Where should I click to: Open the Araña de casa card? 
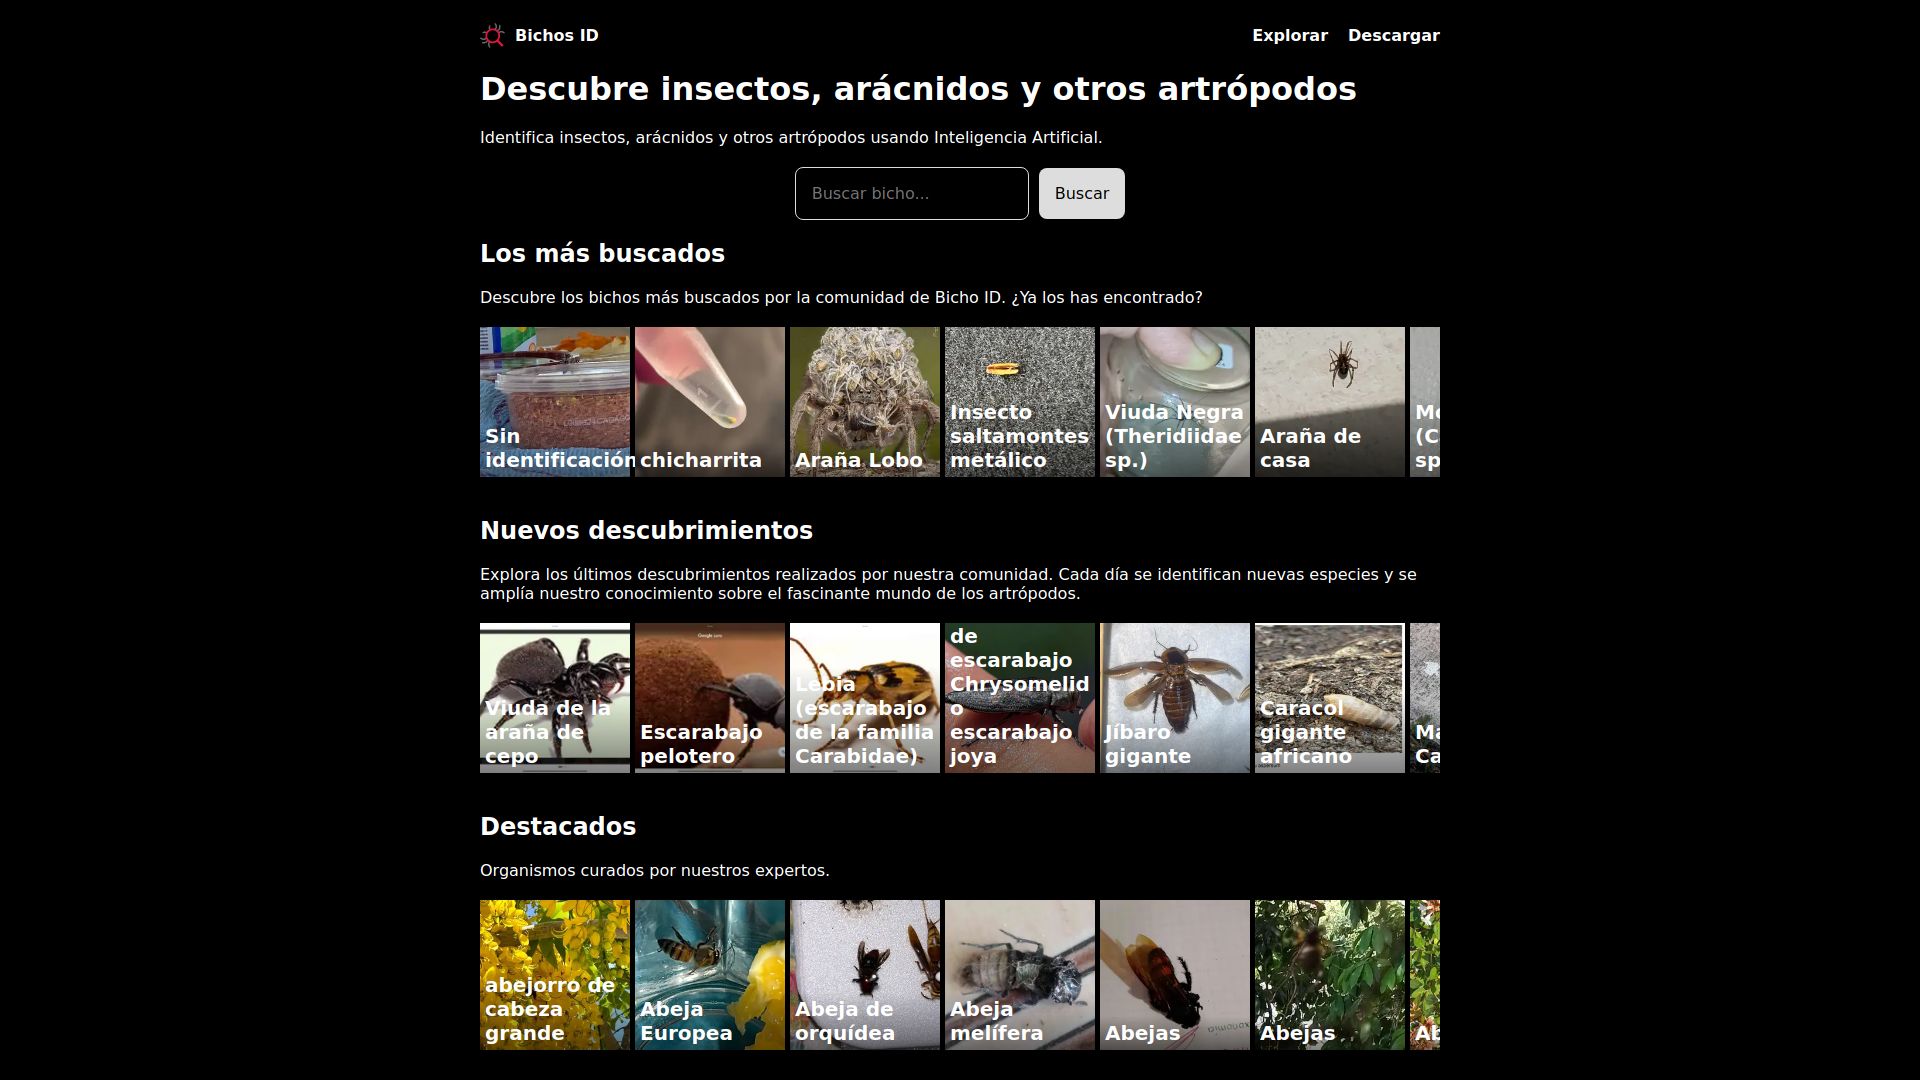pyautogui.click(x=1330, y=402)
